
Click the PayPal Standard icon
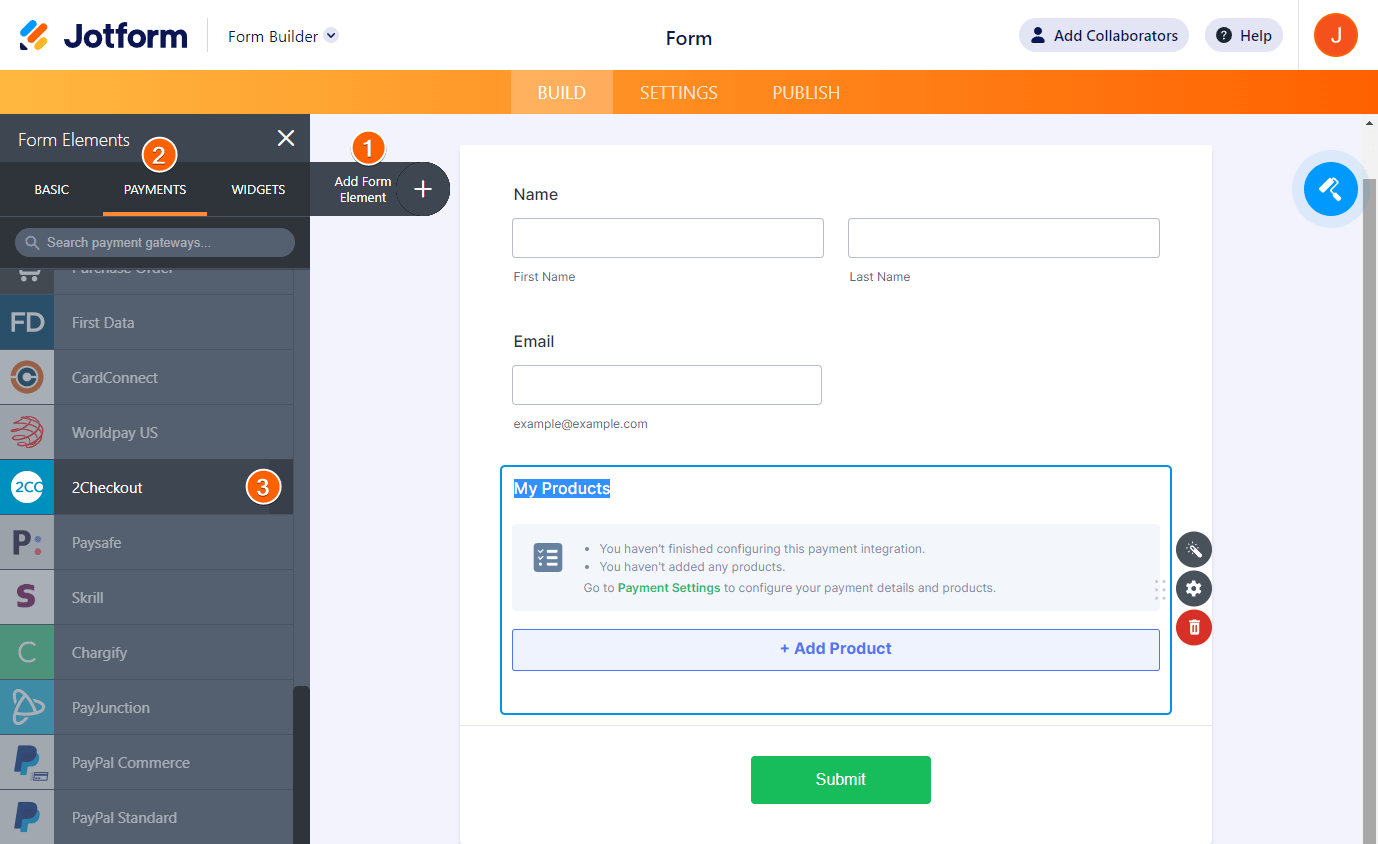coord(27,818)
